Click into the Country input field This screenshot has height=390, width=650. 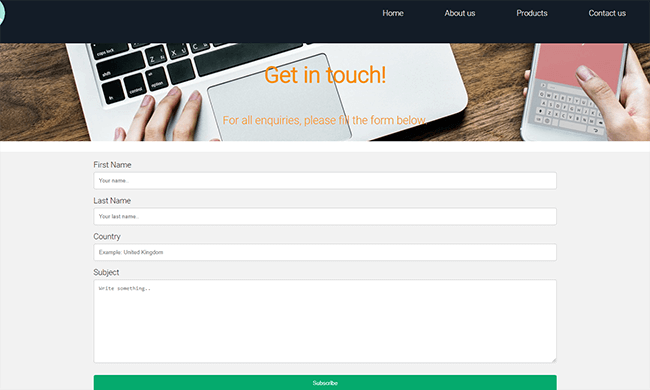[x=325, y=252]
